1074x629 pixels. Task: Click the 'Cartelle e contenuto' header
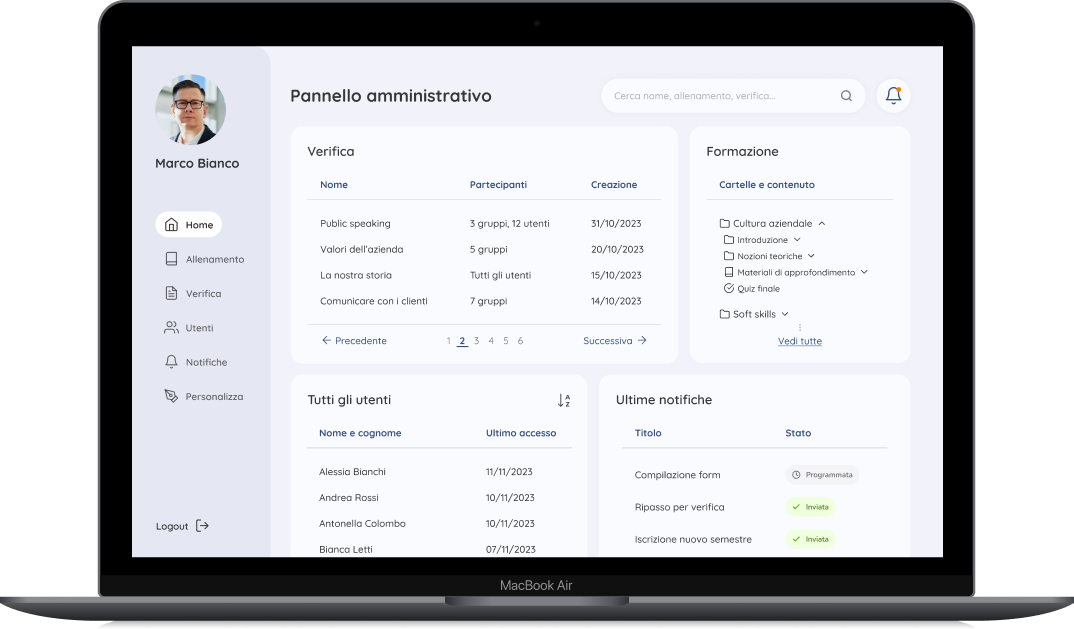(x=766, y=184)
